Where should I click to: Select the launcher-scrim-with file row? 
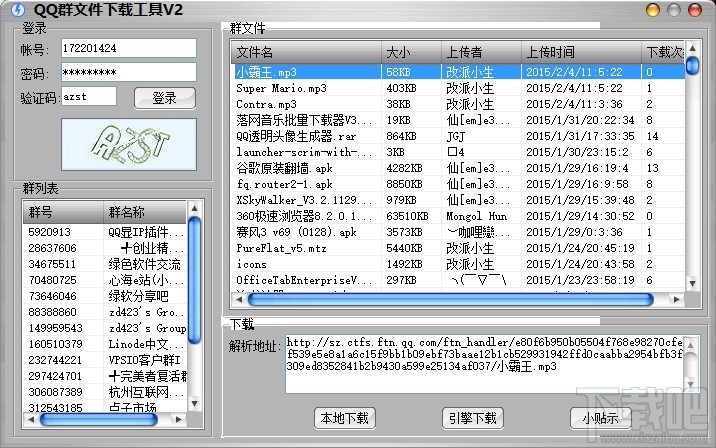(x=458, y=152)
